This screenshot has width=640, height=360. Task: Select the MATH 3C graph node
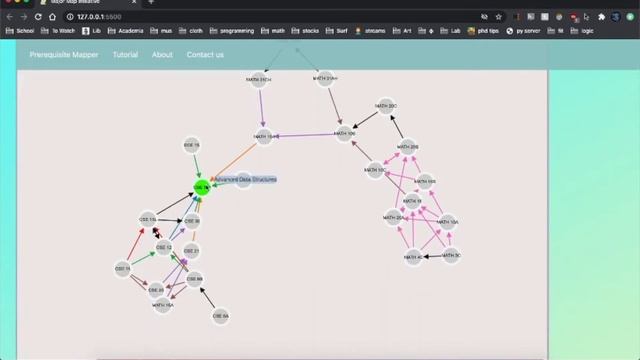451,256
